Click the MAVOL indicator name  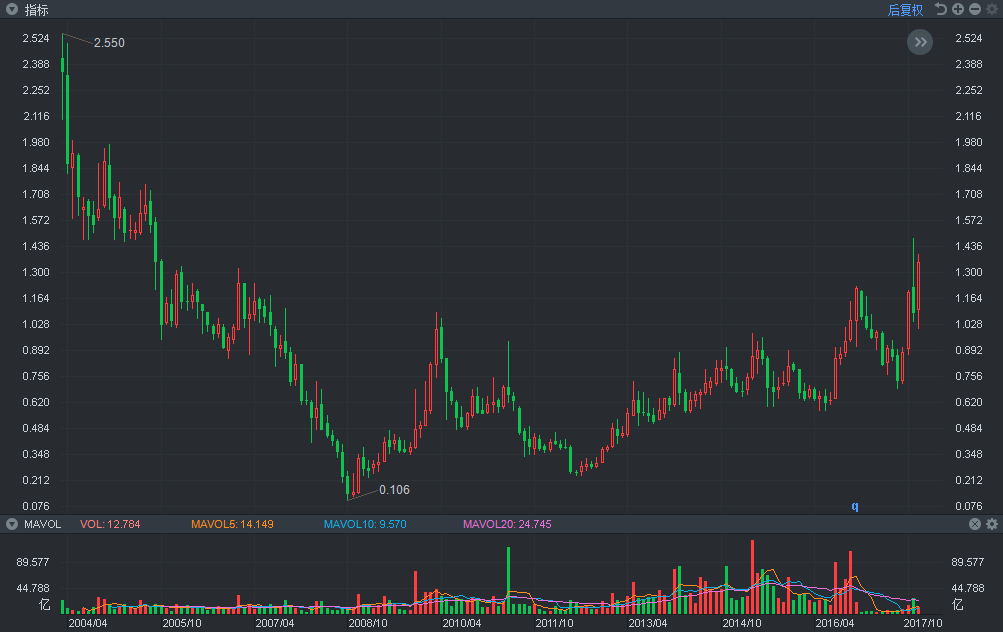tap(42, 524)
